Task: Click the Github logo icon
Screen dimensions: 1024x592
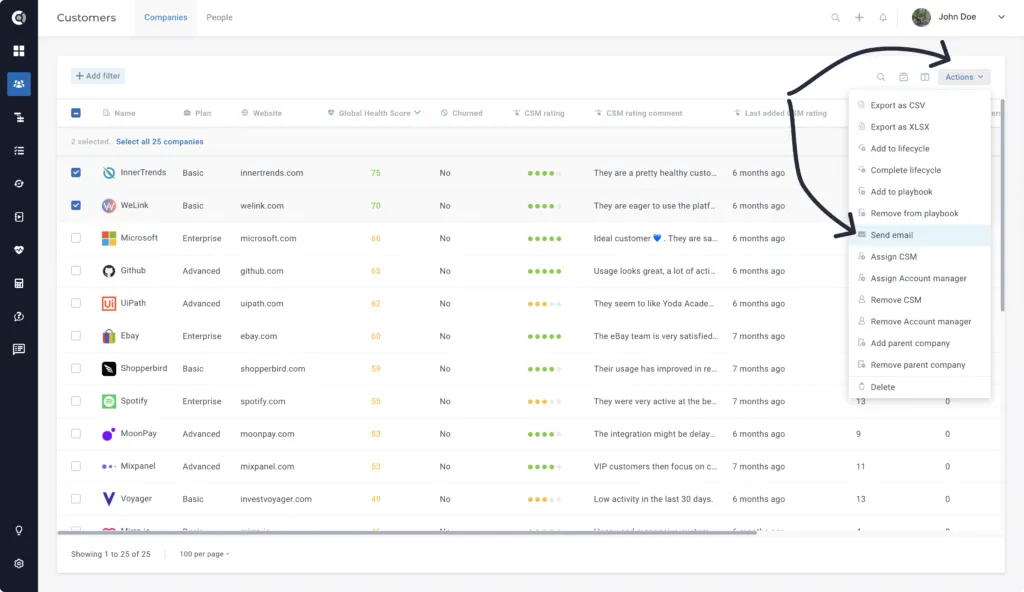Action: tap(109, 271)
